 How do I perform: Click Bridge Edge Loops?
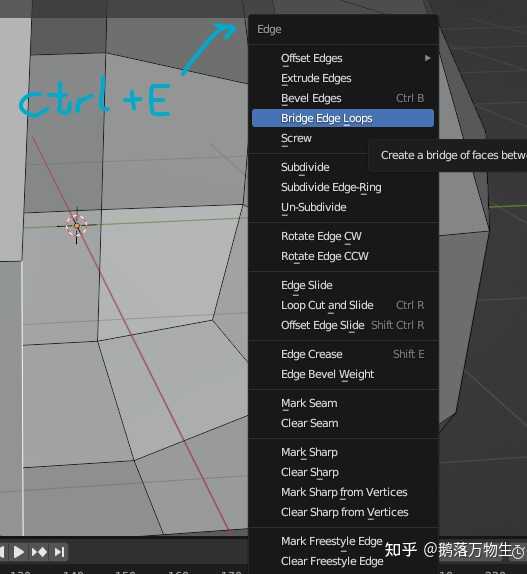[343, 118]
